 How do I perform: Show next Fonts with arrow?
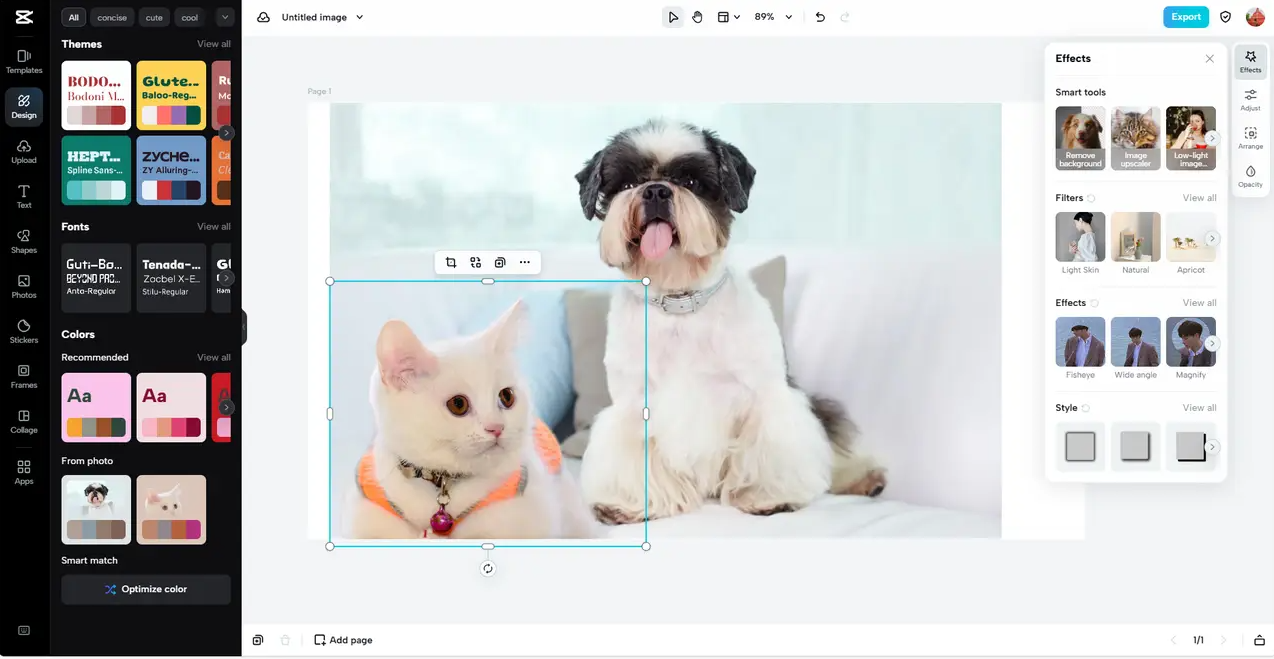227,278
